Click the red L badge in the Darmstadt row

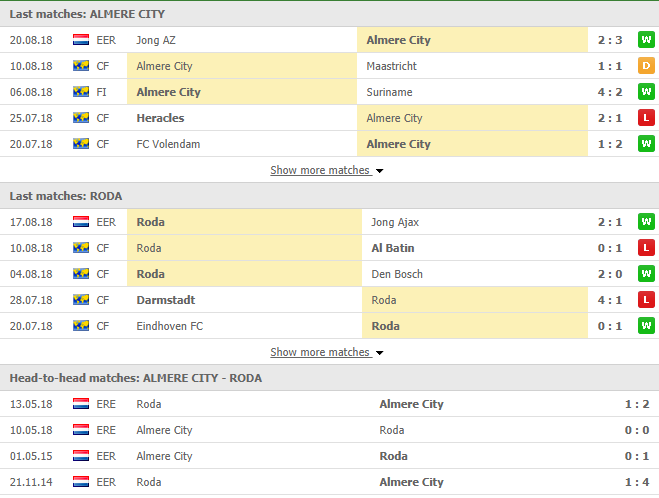646,300
